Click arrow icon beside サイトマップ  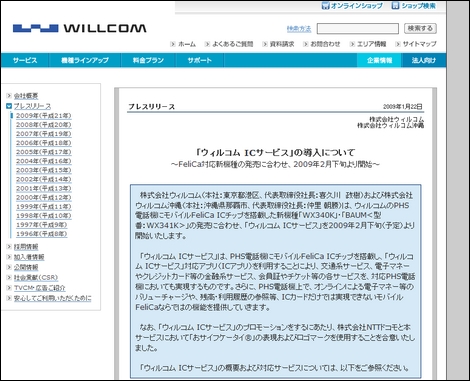398,44
